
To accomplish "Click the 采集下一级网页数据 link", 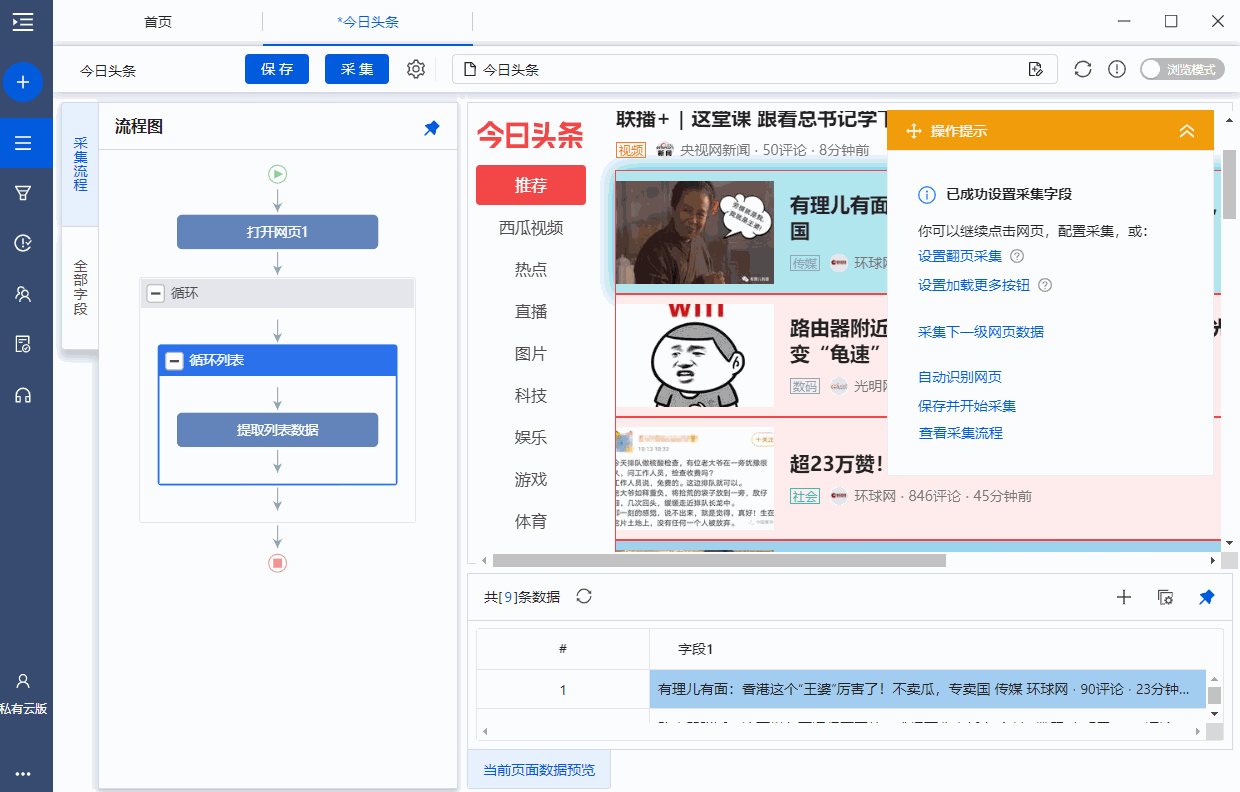I will (x=981, y=332).
